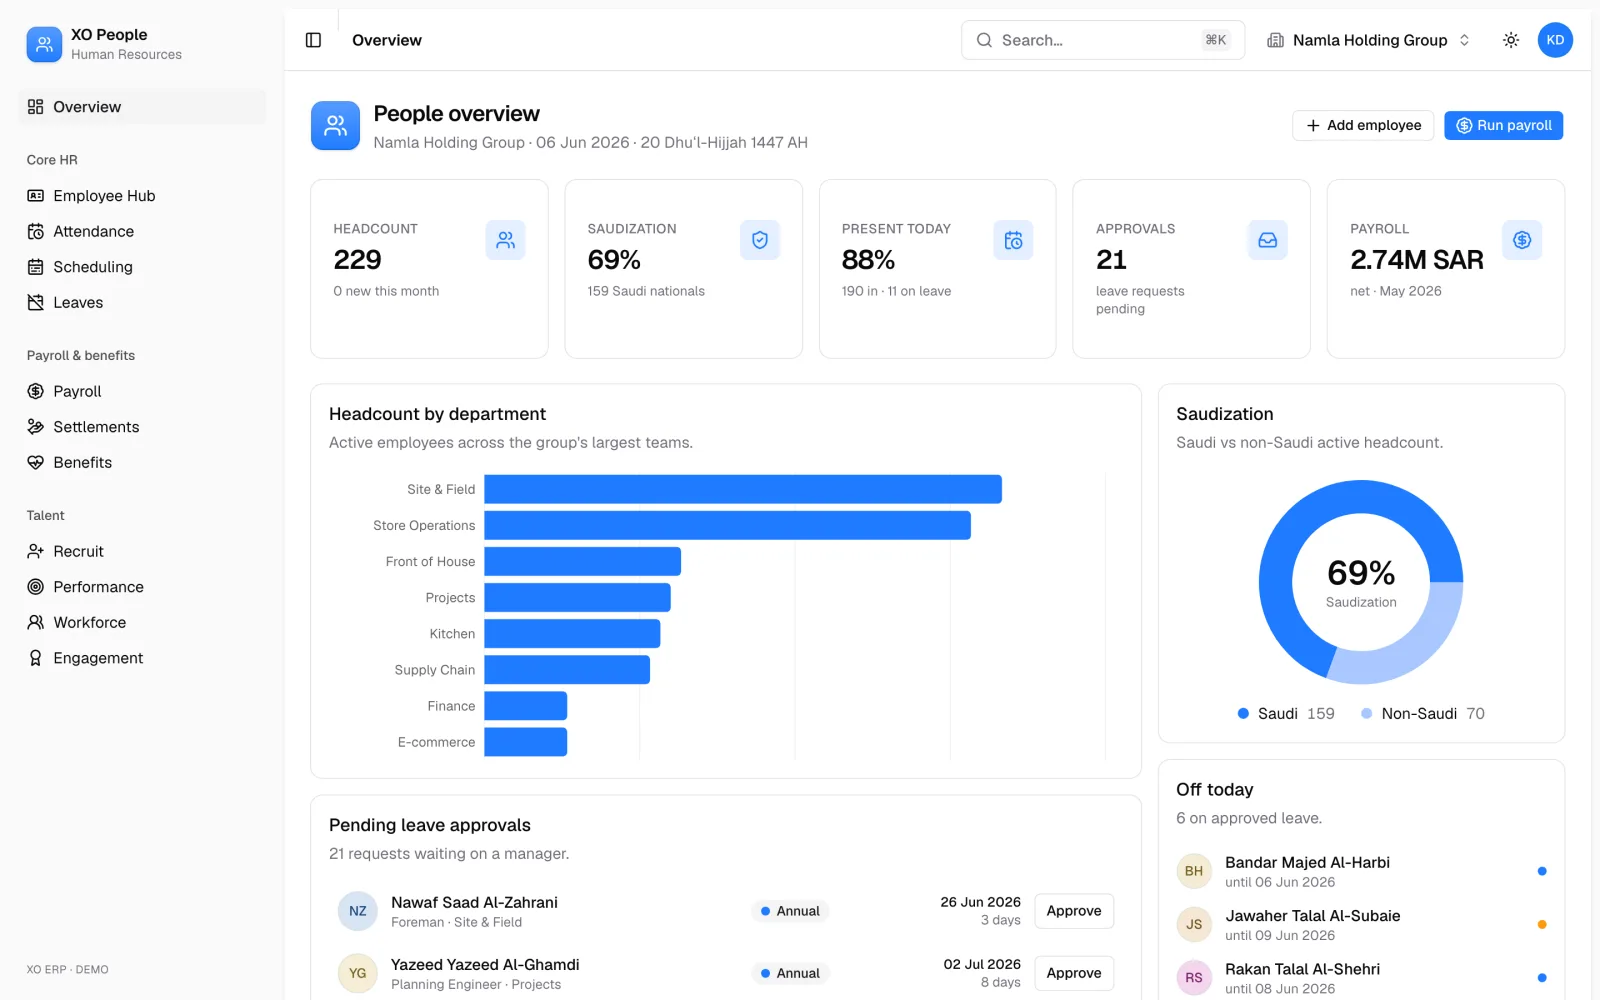This screenshot has width=1600, height=1000.
Task: Click the Saudization donut chart
Action: (1361, 582)
